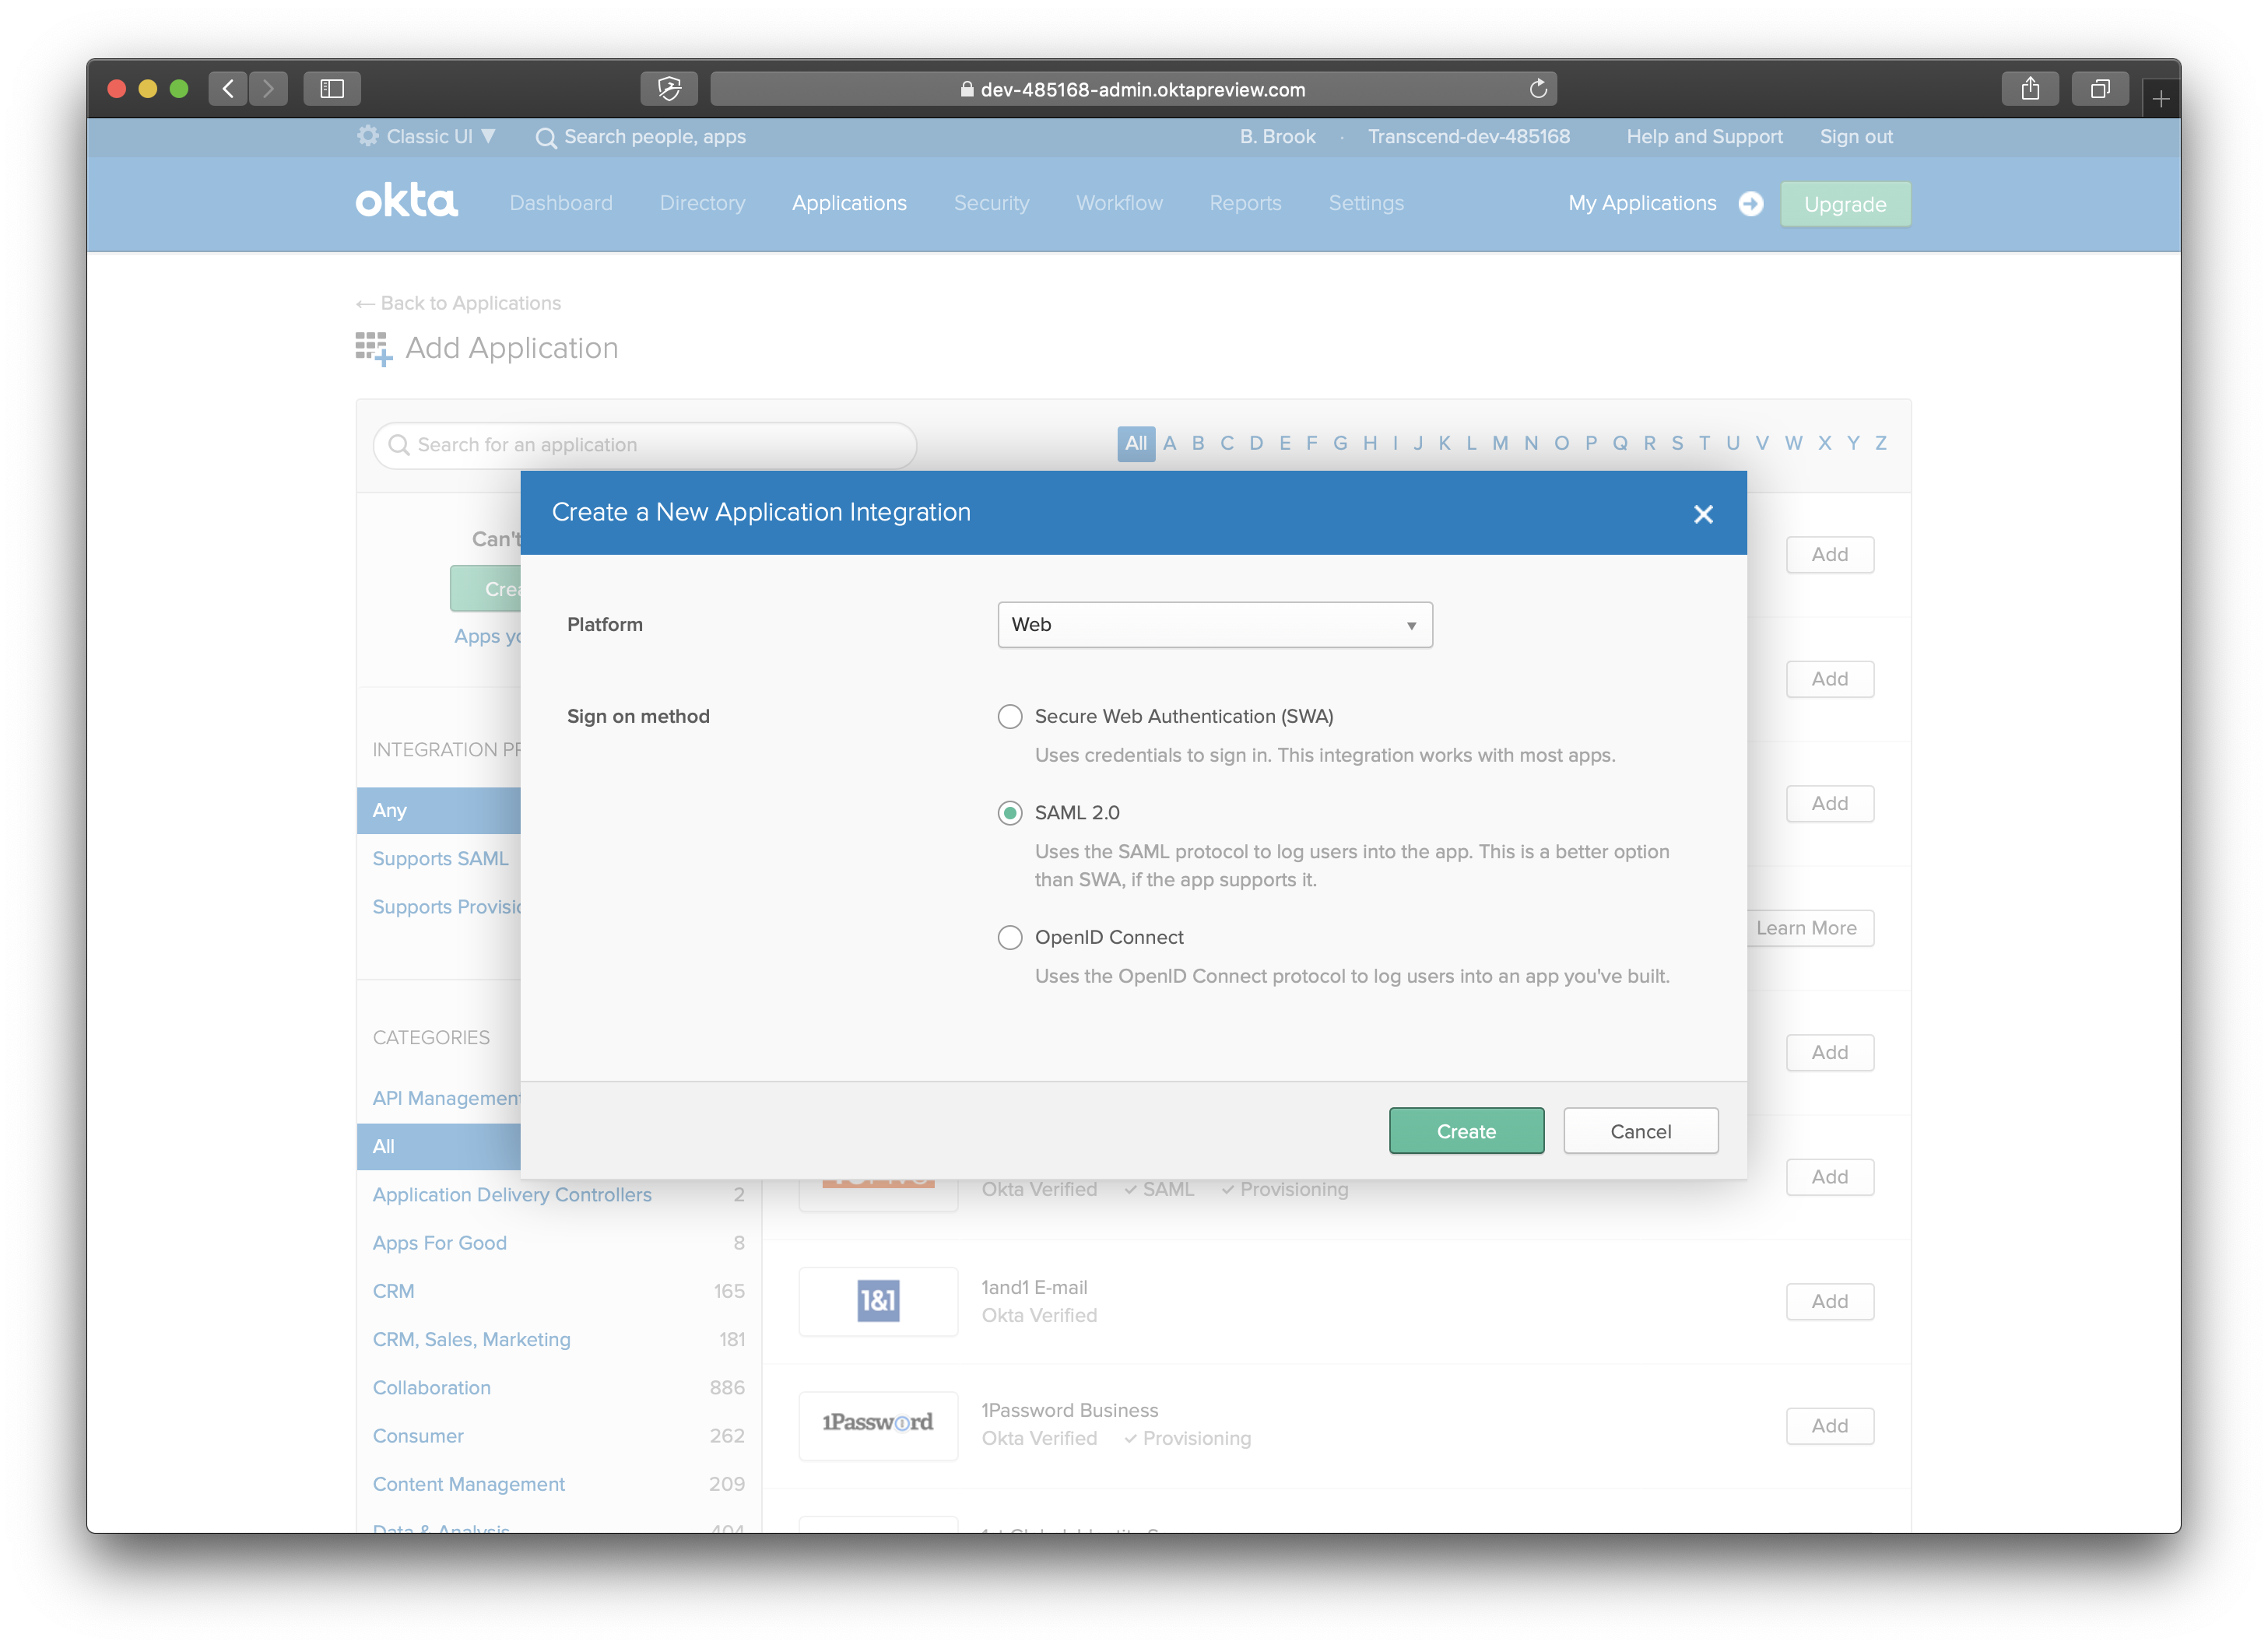Open the Applications menu
Screen dimensions: 2268x1648
[x=849, y=203]
